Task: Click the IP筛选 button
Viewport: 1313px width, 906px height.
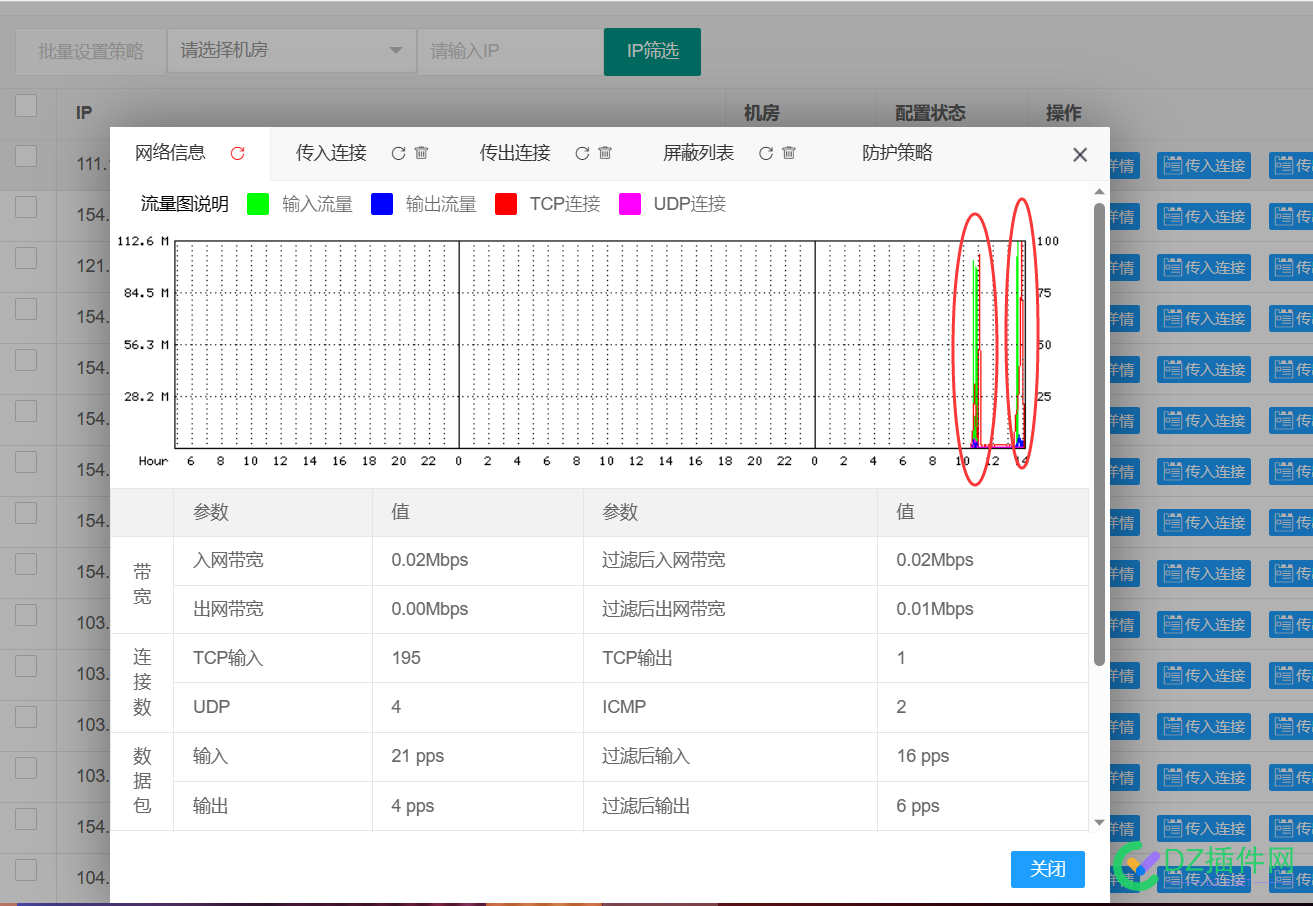Action: 652,51
